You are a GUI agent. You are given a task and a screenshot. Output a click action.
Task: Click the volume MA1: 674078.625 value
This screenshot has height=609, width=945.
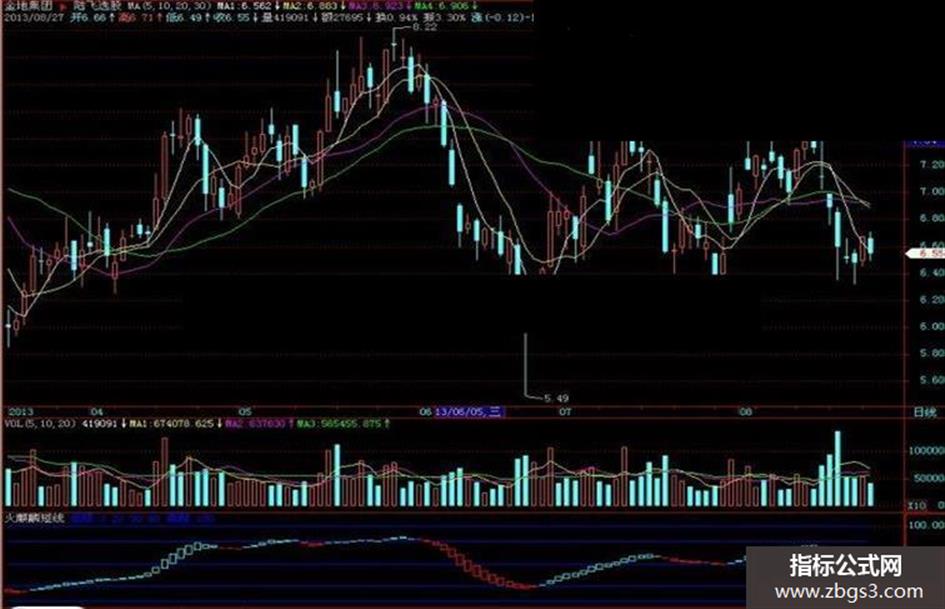[171, 424]
